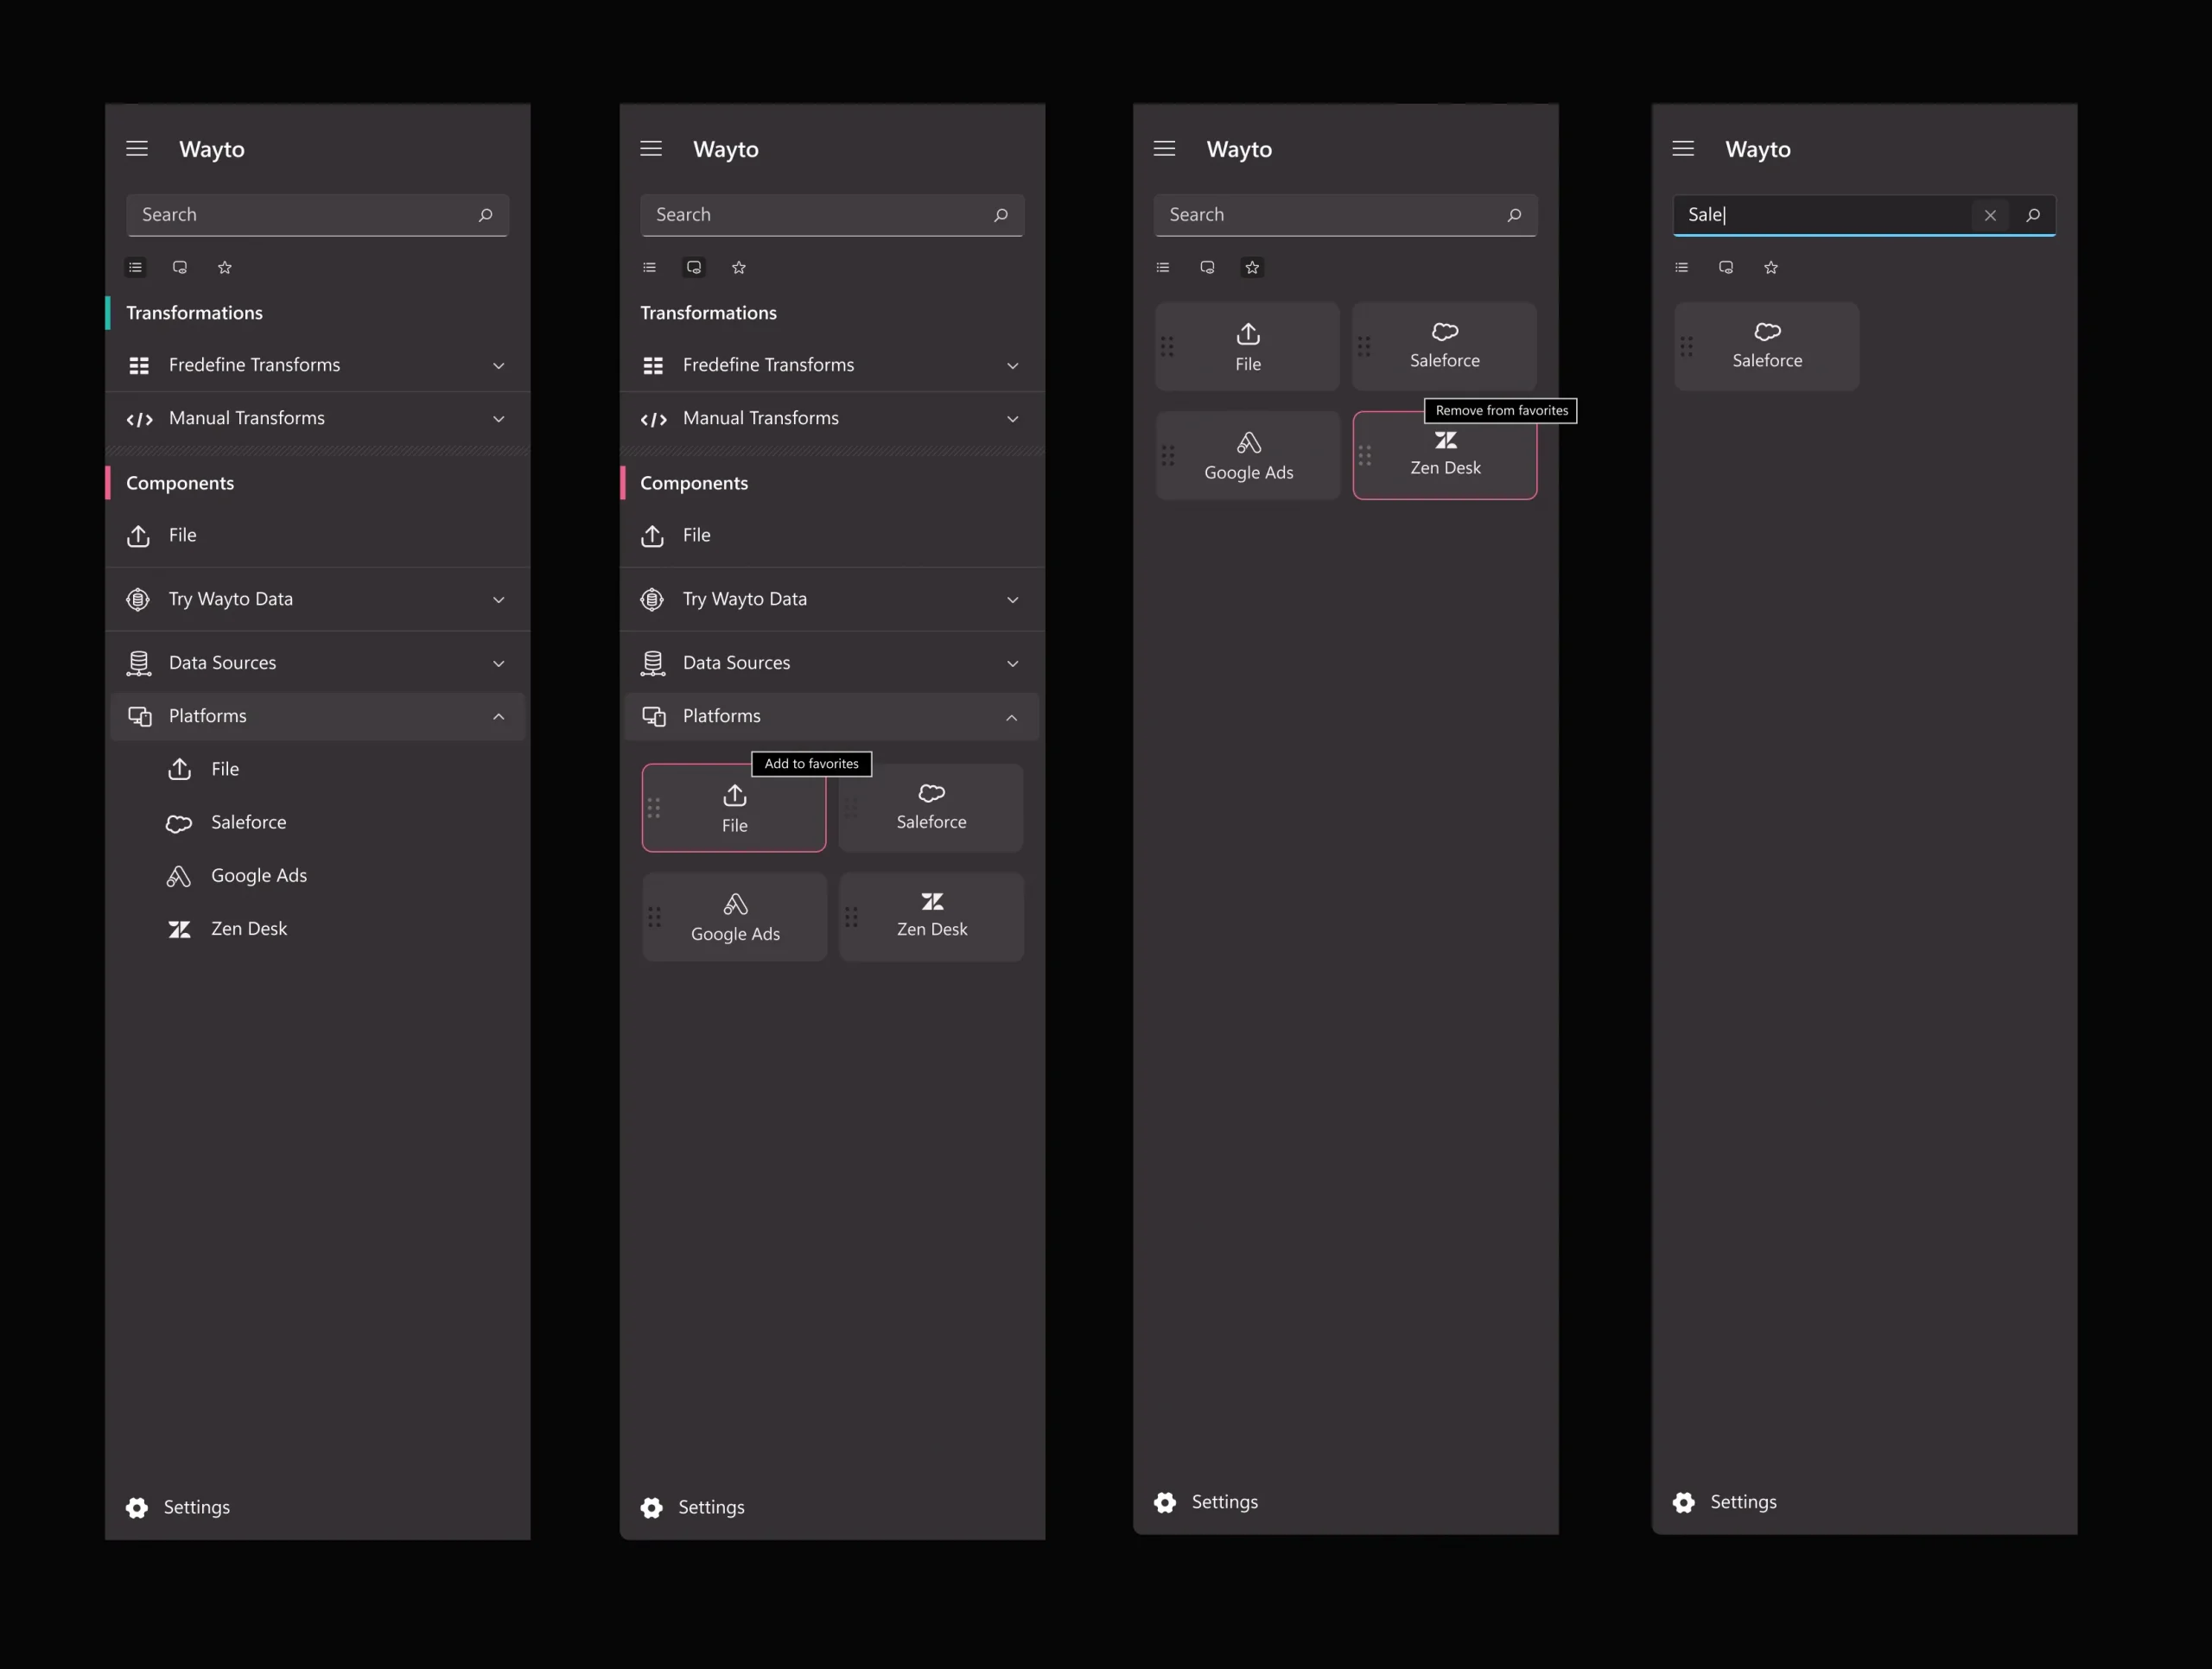Focus Search field in third panel
Viewport: 2212px width, 1669px height.
1345,215
